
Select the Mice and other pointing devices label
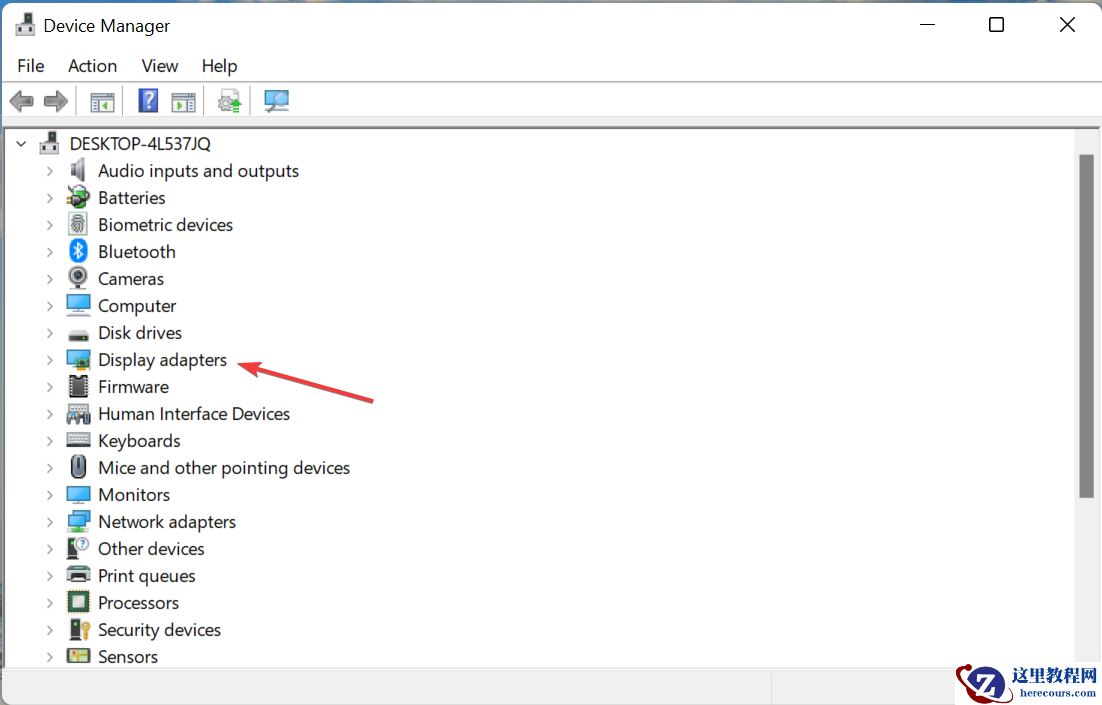coord(224,467)
